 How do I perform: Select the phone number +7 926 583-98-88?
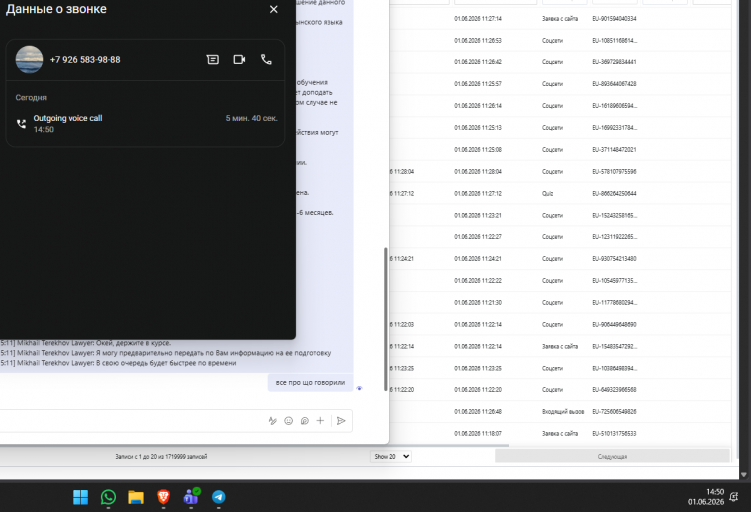click(x=85, y=59)
